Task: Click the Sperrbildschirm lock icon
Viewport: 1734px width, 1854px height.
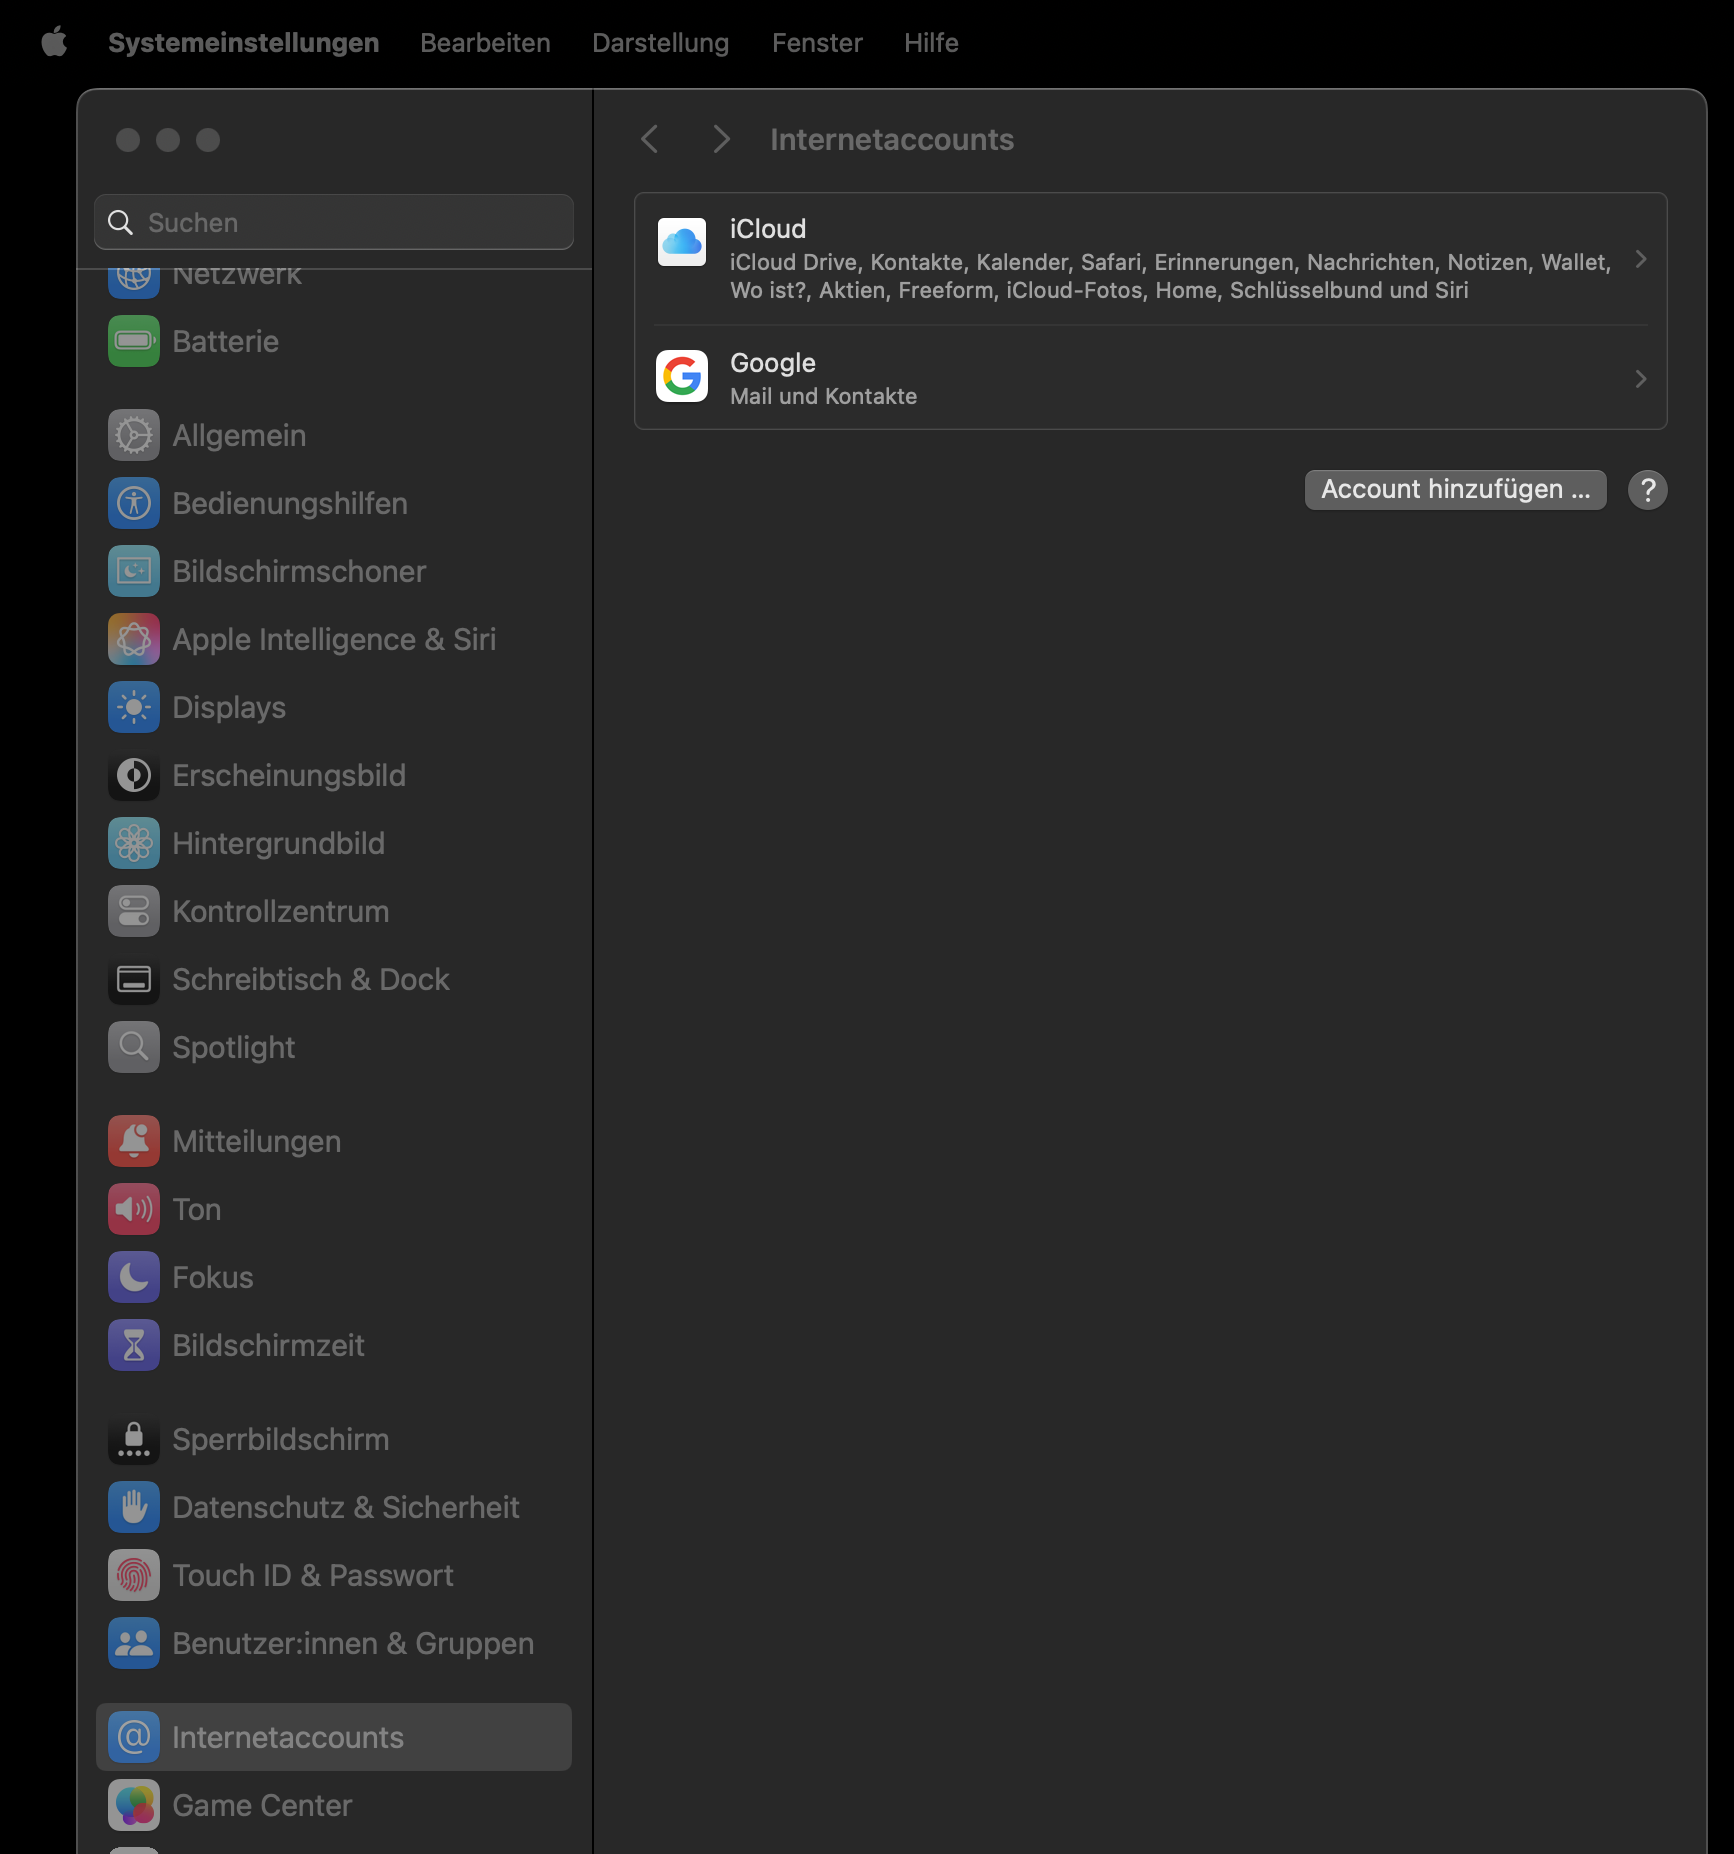Action: coord(134,1439)
